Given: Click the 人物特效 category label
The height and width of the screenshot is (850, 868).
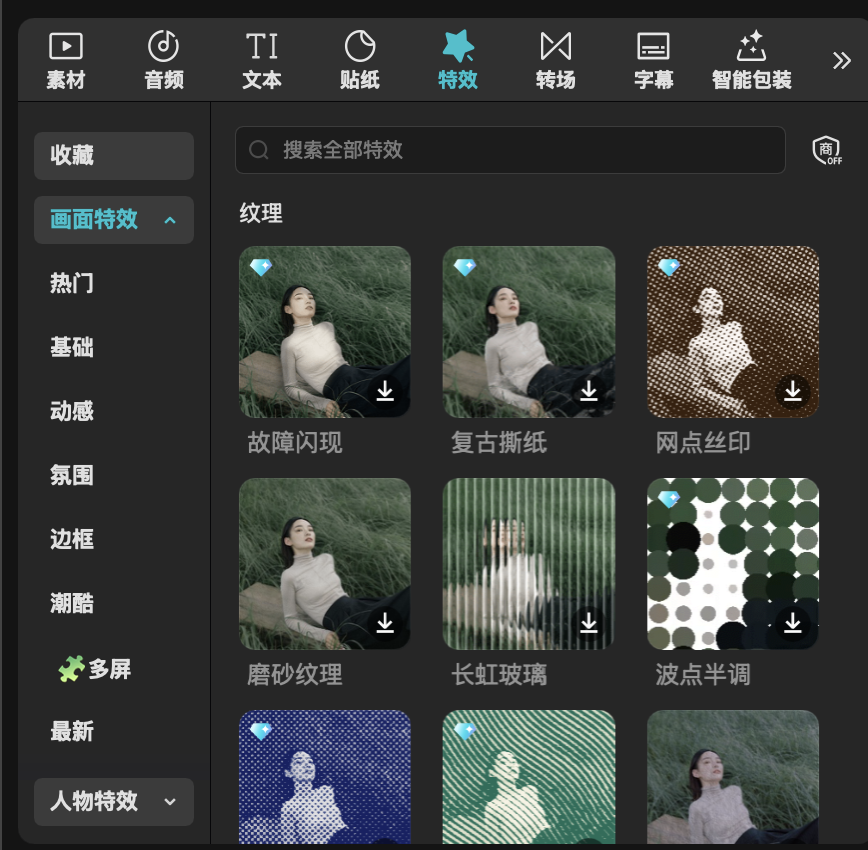Looking at the screenshot, I should click(x=94, y=801).
